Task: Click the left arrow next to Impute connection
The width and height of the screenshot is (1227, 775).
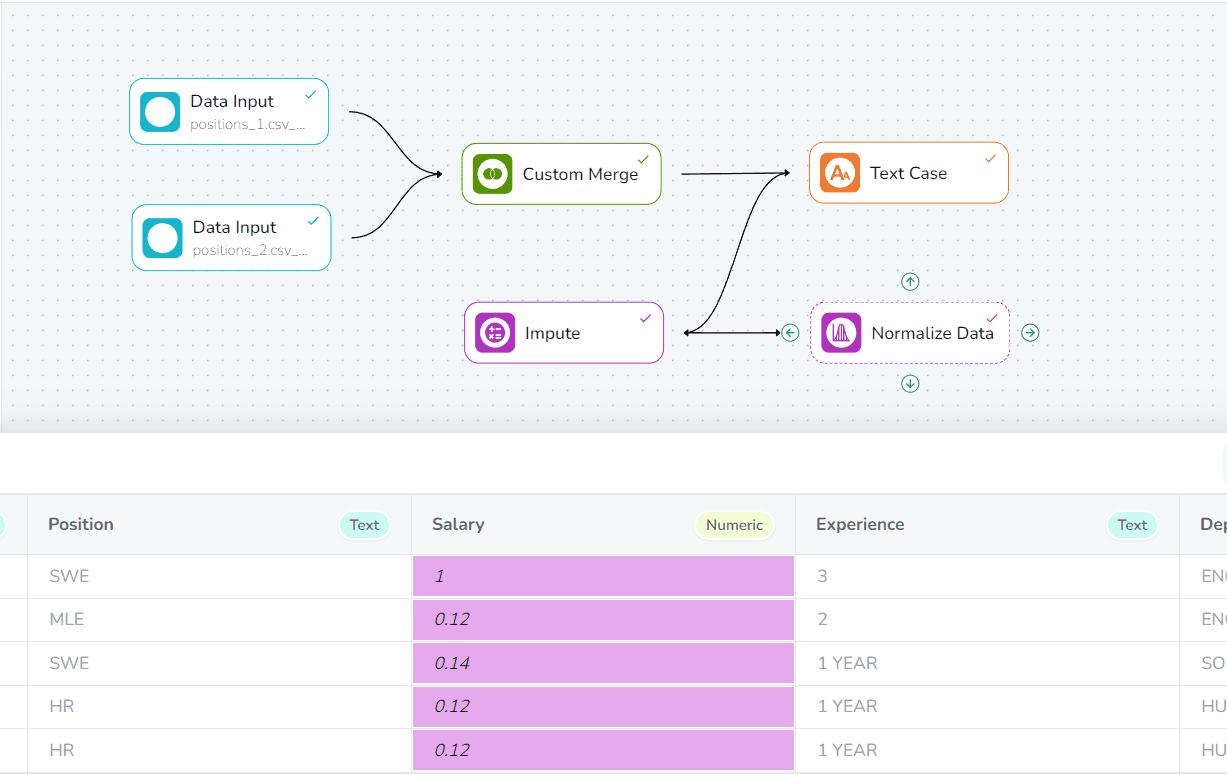Action: [790, 332]
